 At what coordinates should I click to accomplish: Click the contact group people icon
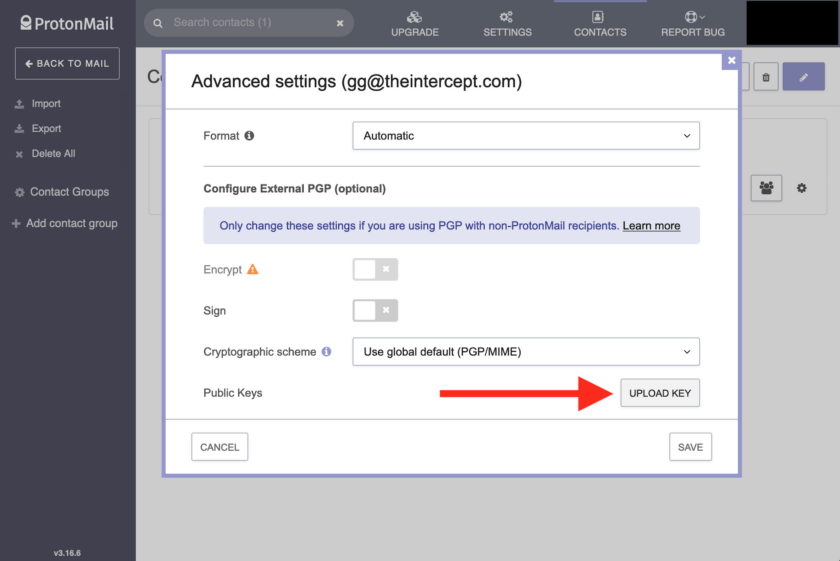pyautogui.click(x=766, y=188)
